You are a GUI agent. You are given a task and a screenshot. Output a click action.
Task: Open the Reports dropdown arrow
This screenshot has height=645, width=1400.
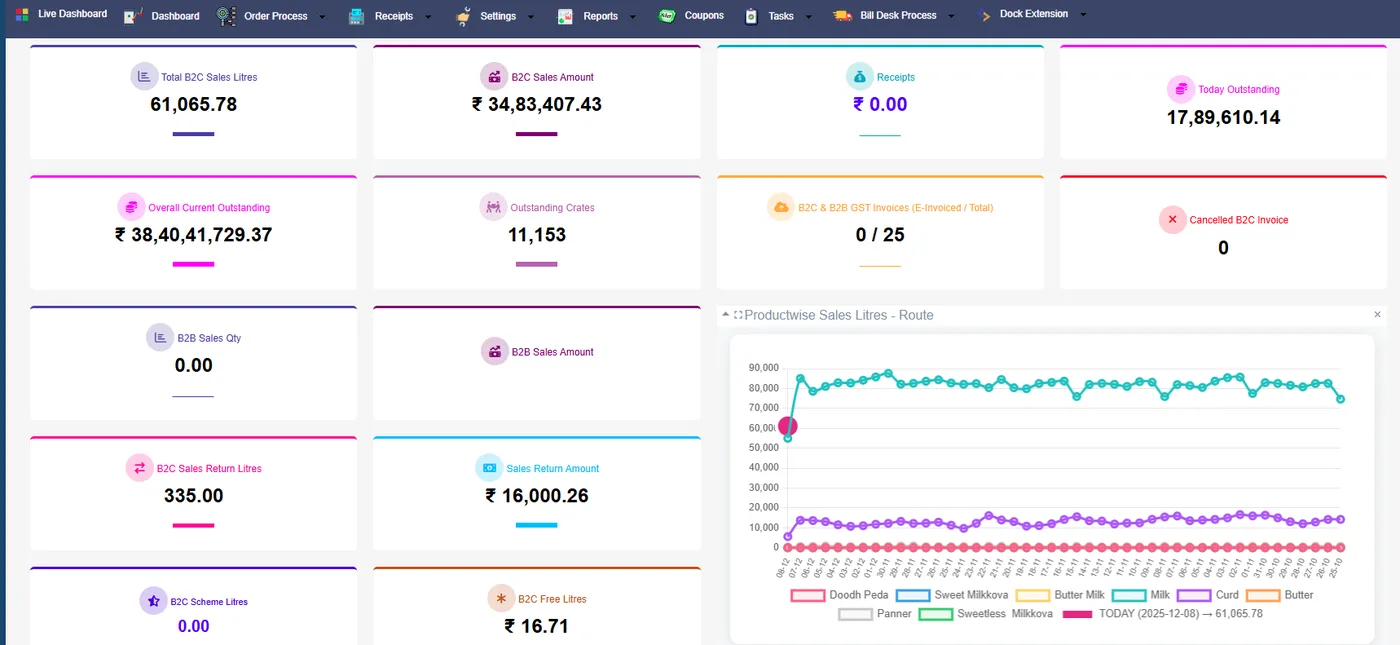(x=633, y=17)
